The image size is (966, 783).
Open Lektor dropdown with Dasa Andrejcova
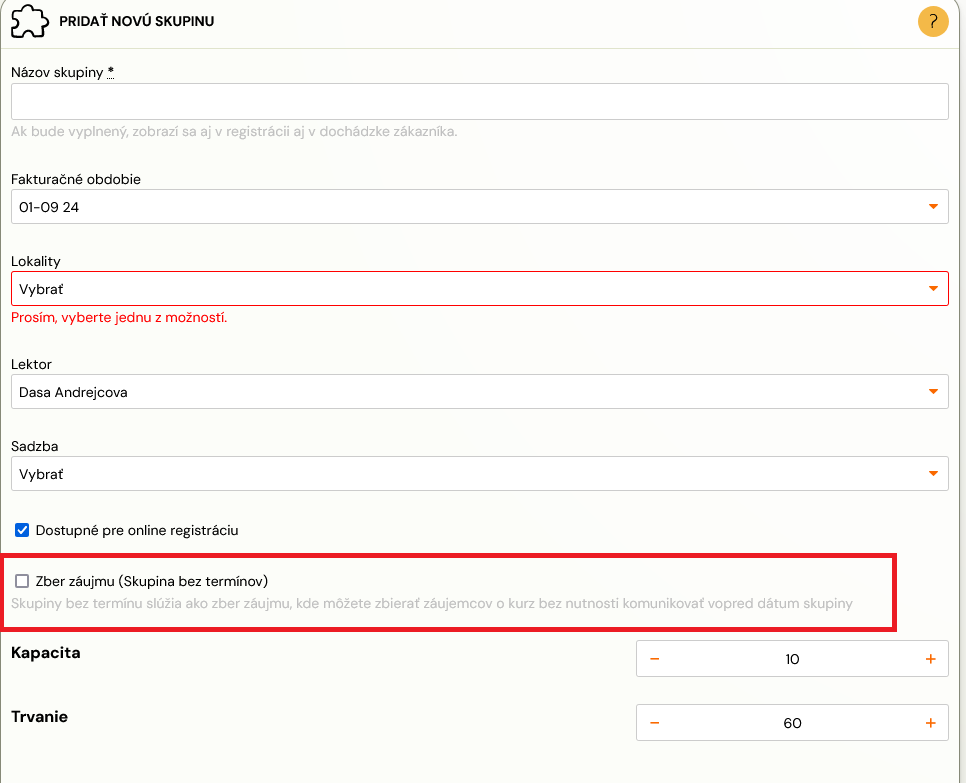(x=479, y=392)
